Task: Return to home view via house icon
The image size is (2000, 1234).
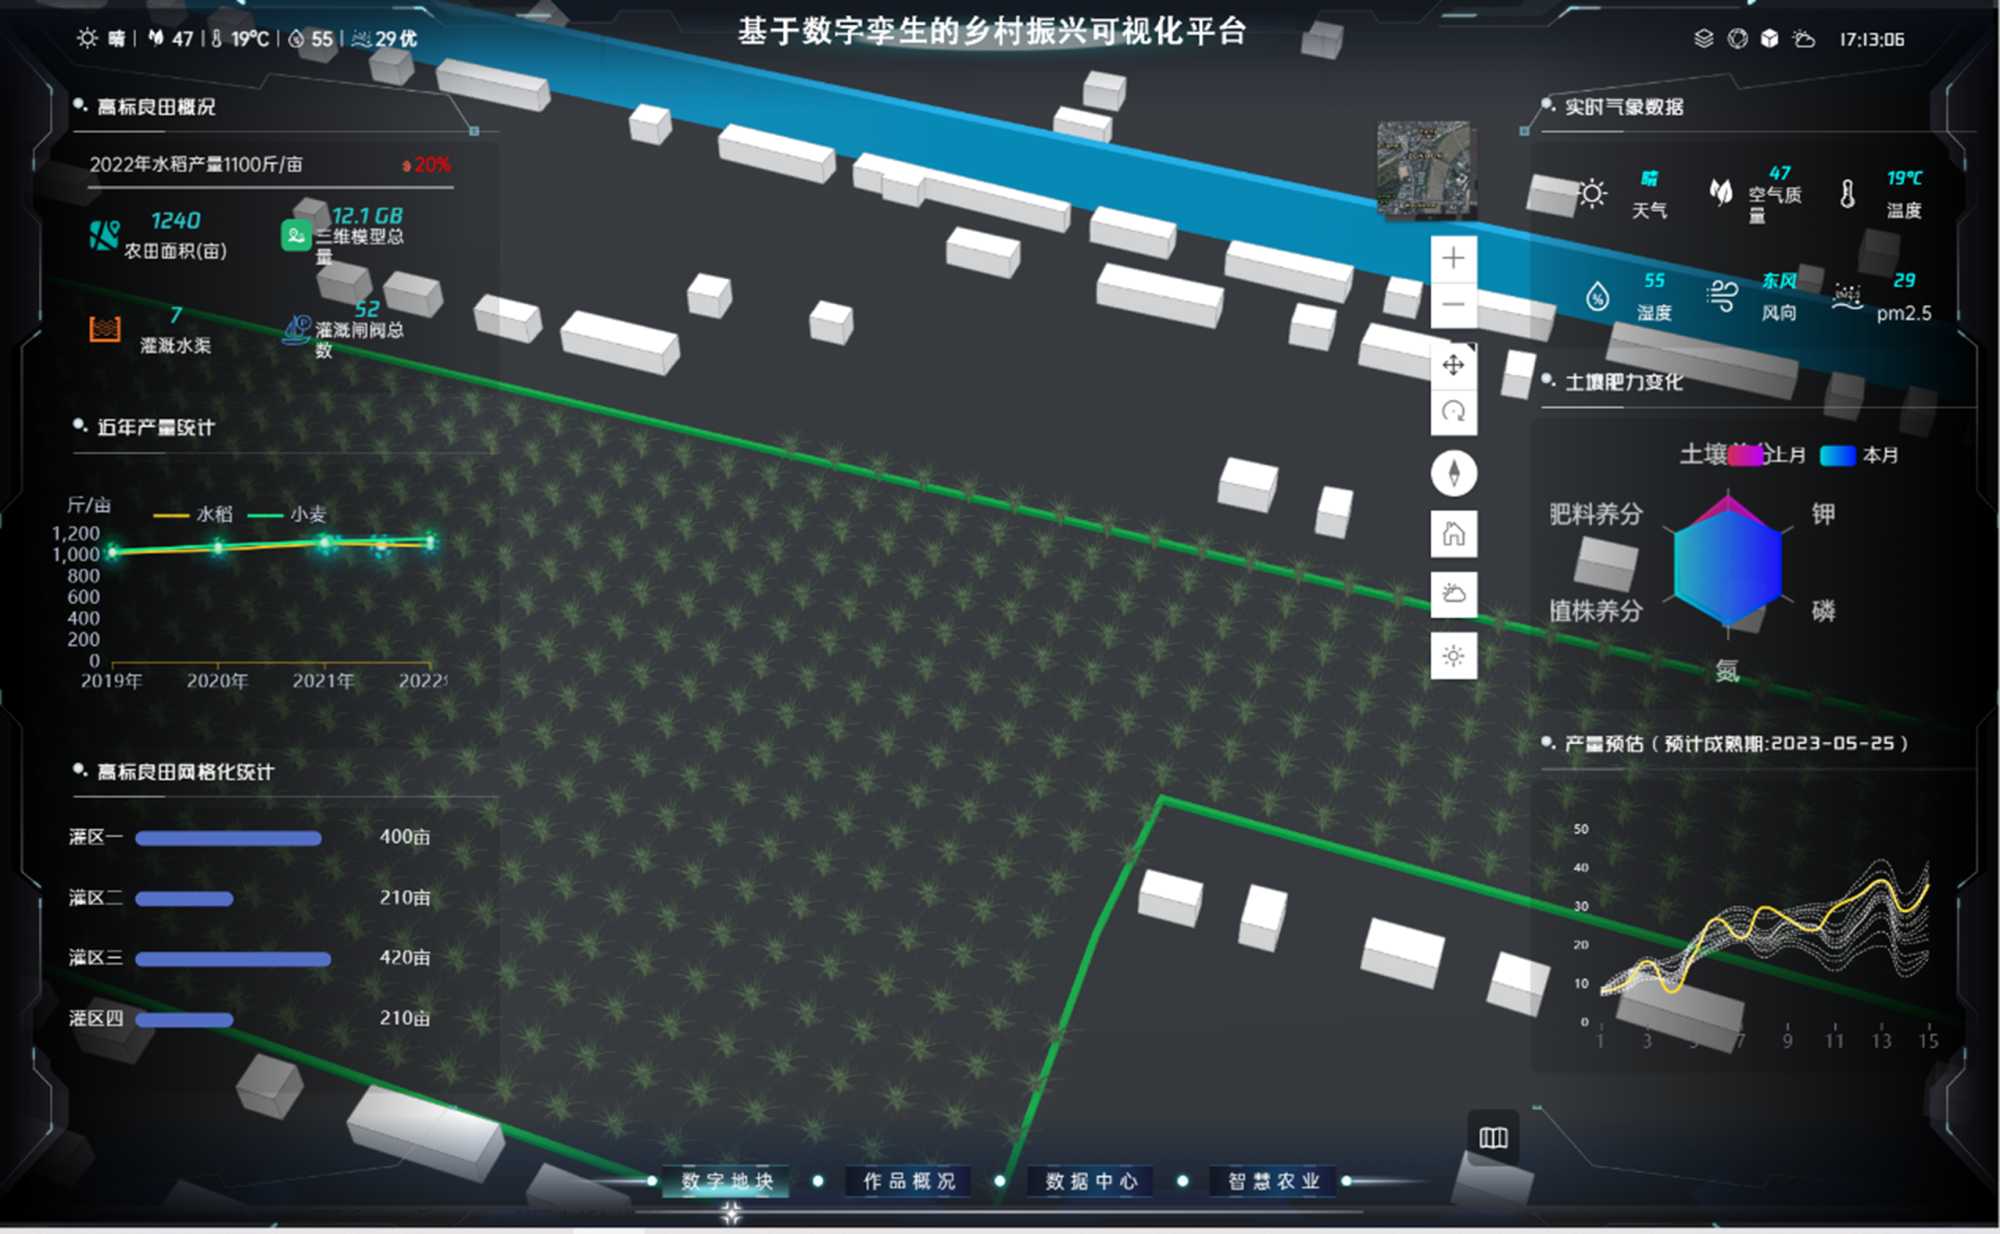Action: tap(1453, 534)
